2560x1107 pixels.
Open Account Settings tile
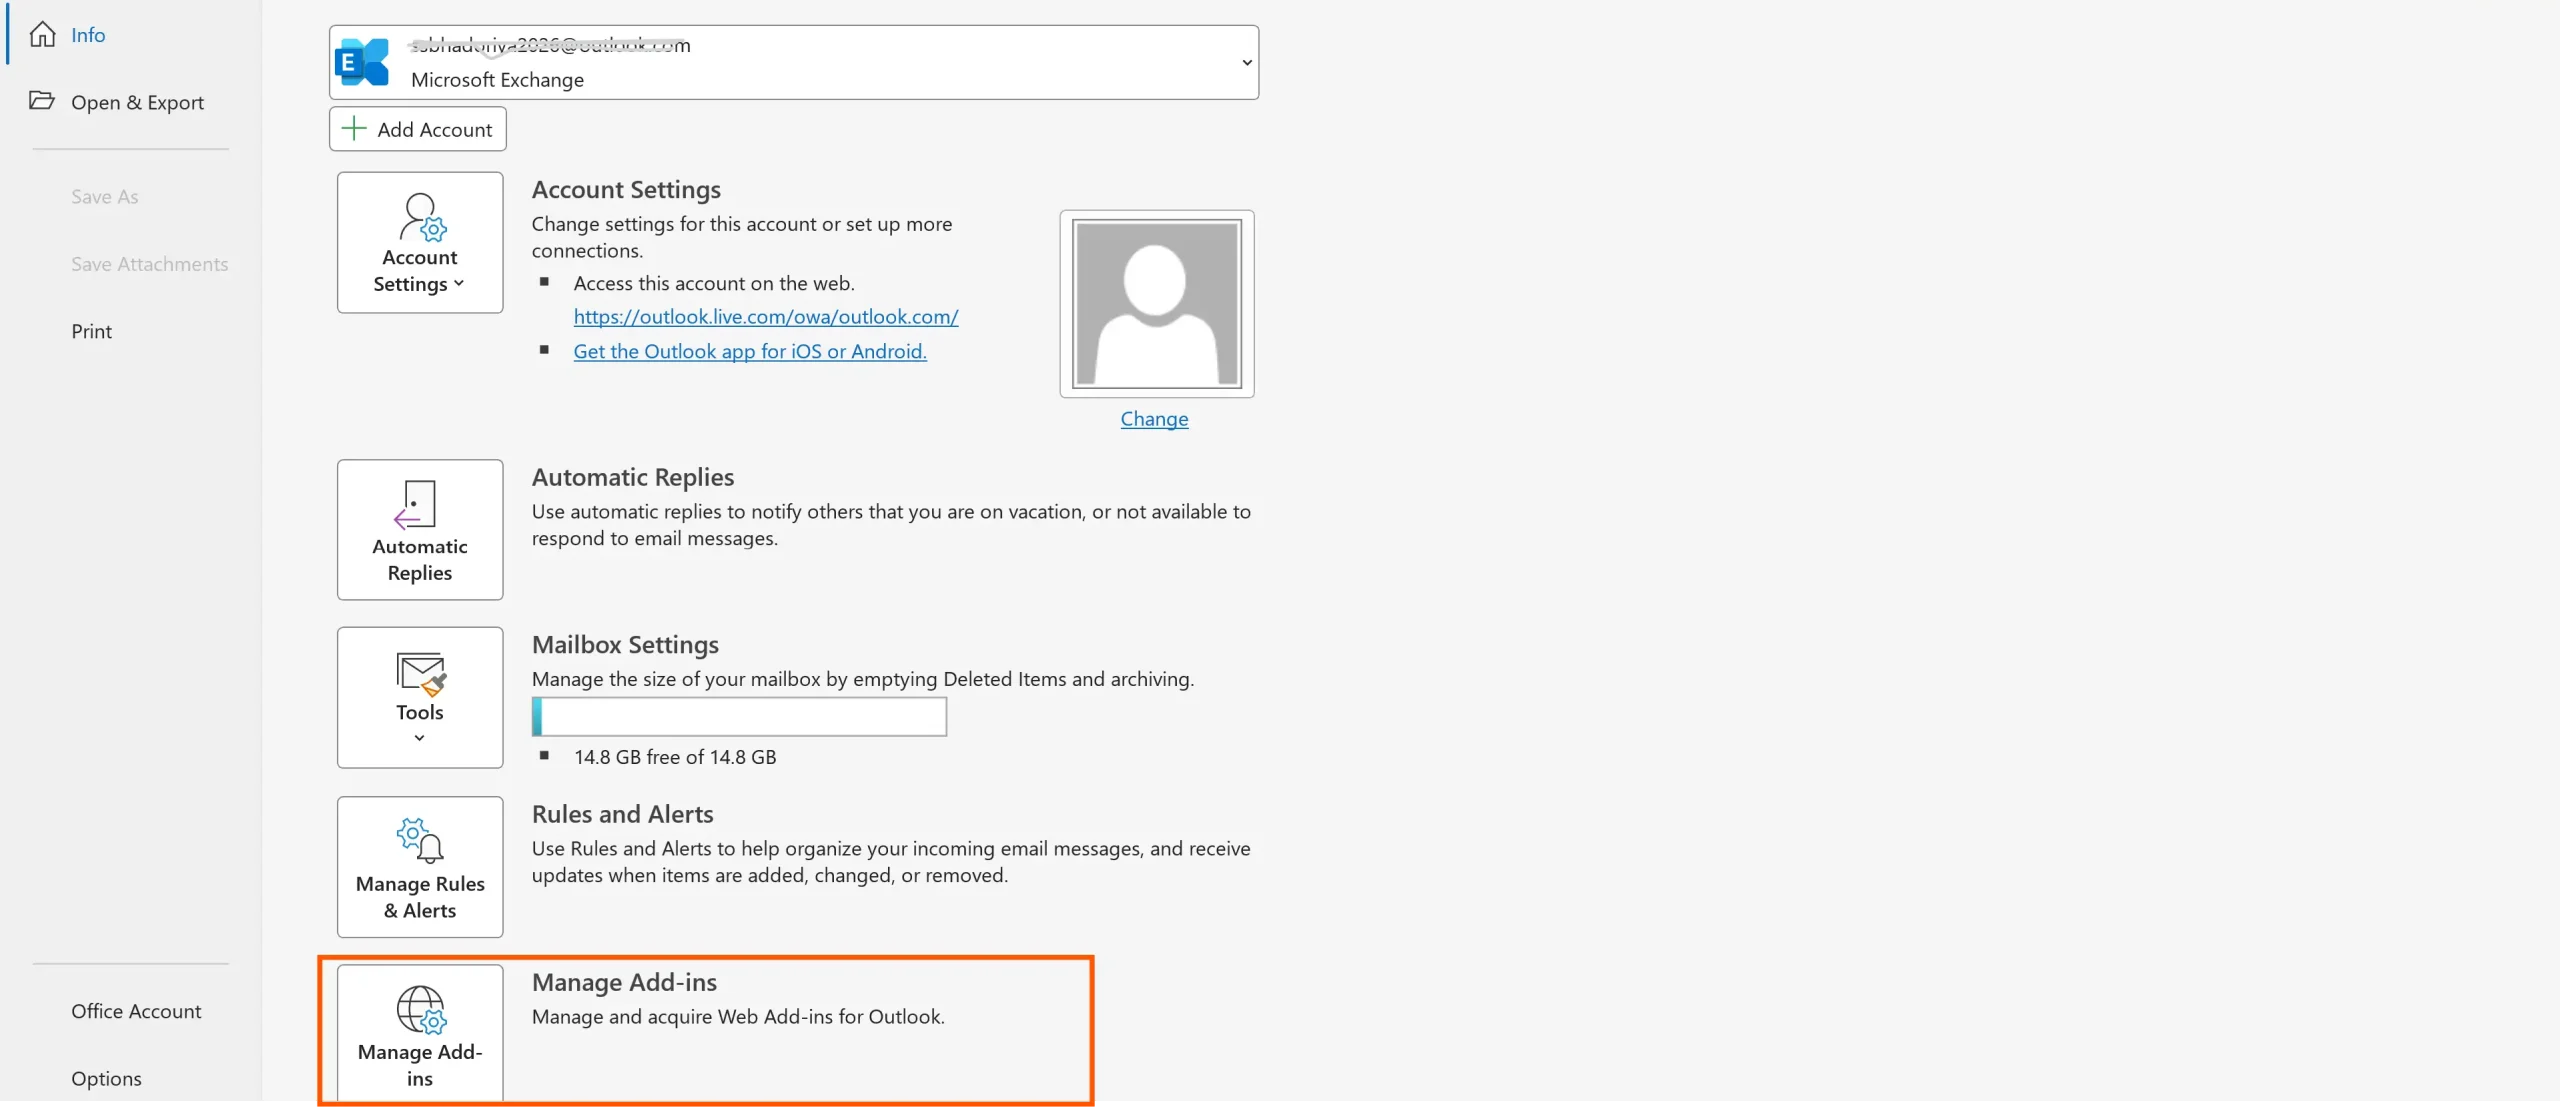(420, 242)
